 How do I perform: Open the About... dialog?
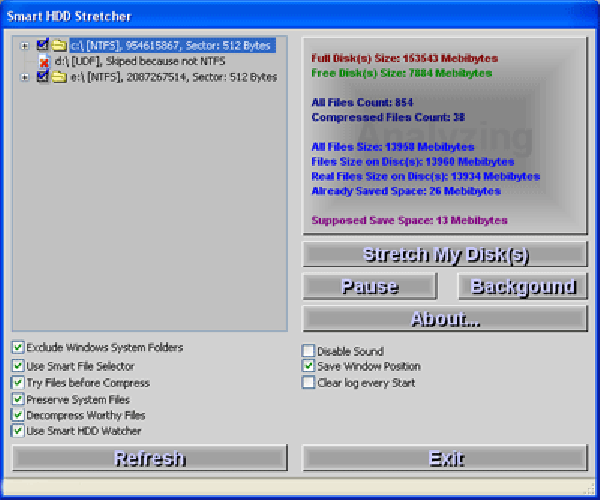coord(445,318)
